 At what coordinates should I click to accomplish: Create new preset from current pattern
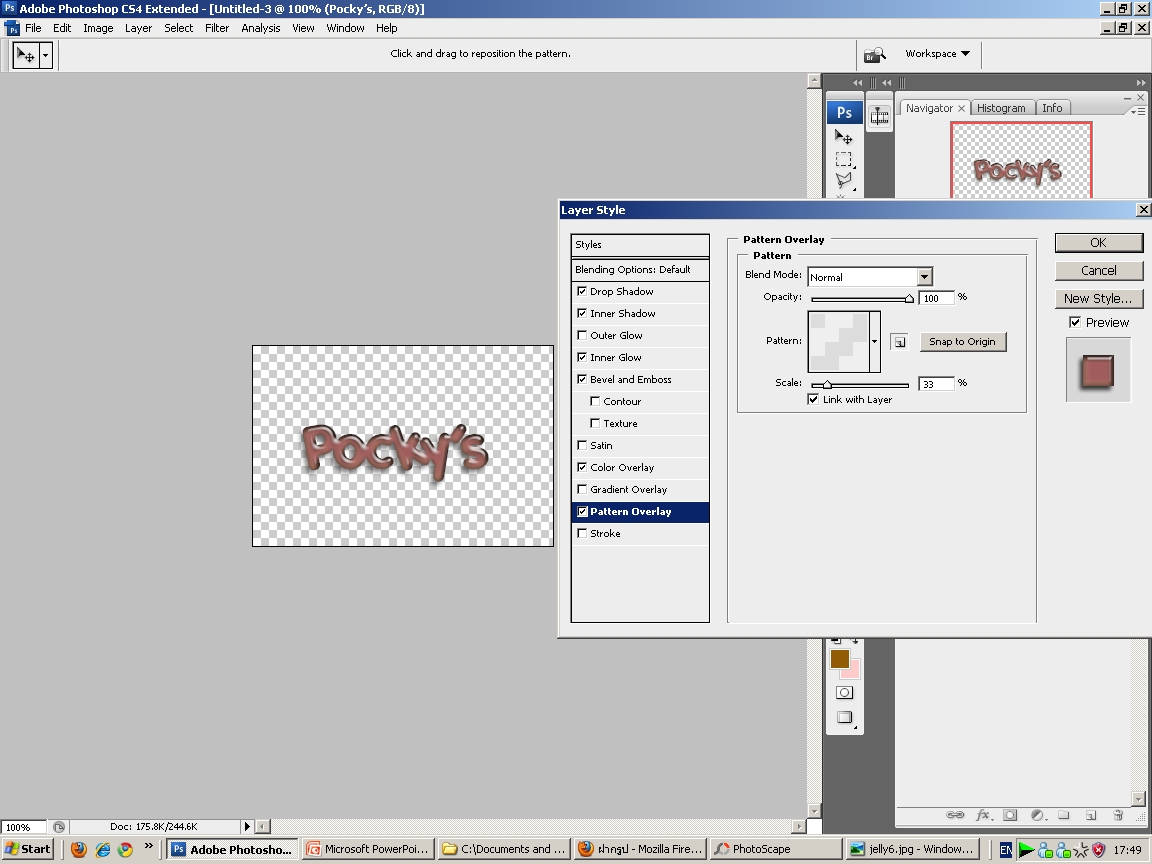(x=899, y=342)
